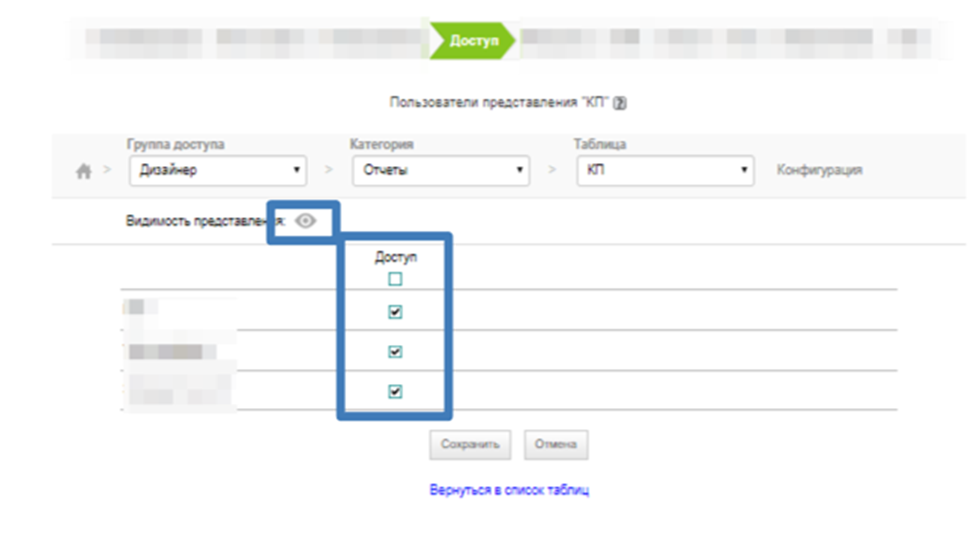This screenshot has width=974, height=544.
Task: Uncheck the third user's access checkbox
Action: click(x=395, y=392)
